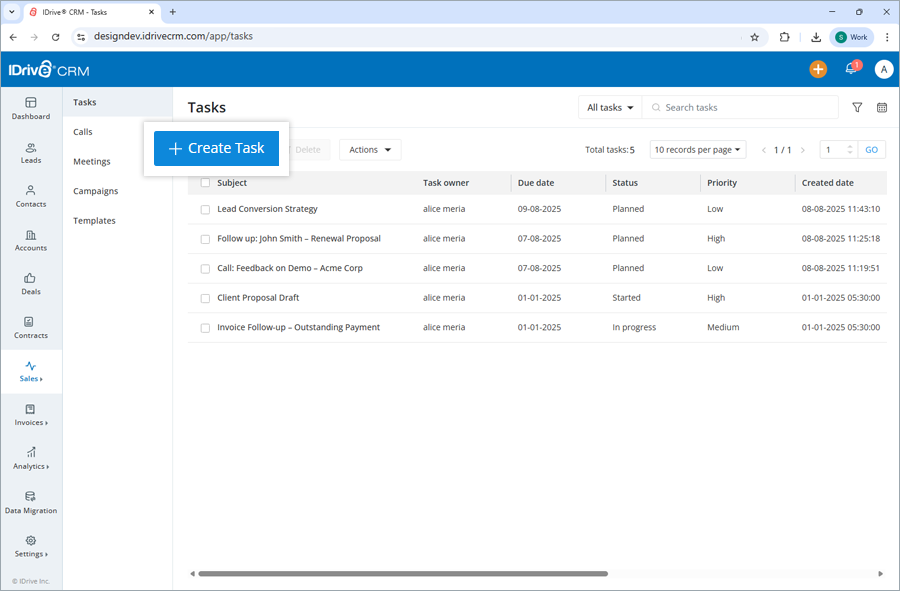Screen dimensions: 900x591
Task: Open the filter funnel icon
Action: (857, 107)
